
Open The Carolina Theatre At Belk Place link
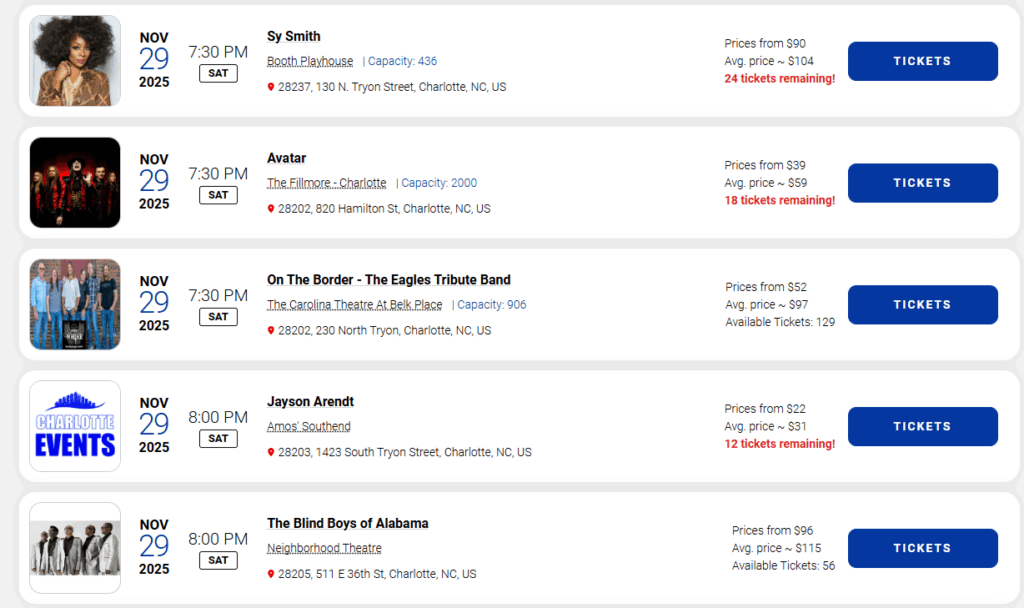pyautogui.click(x=354, y=305)
